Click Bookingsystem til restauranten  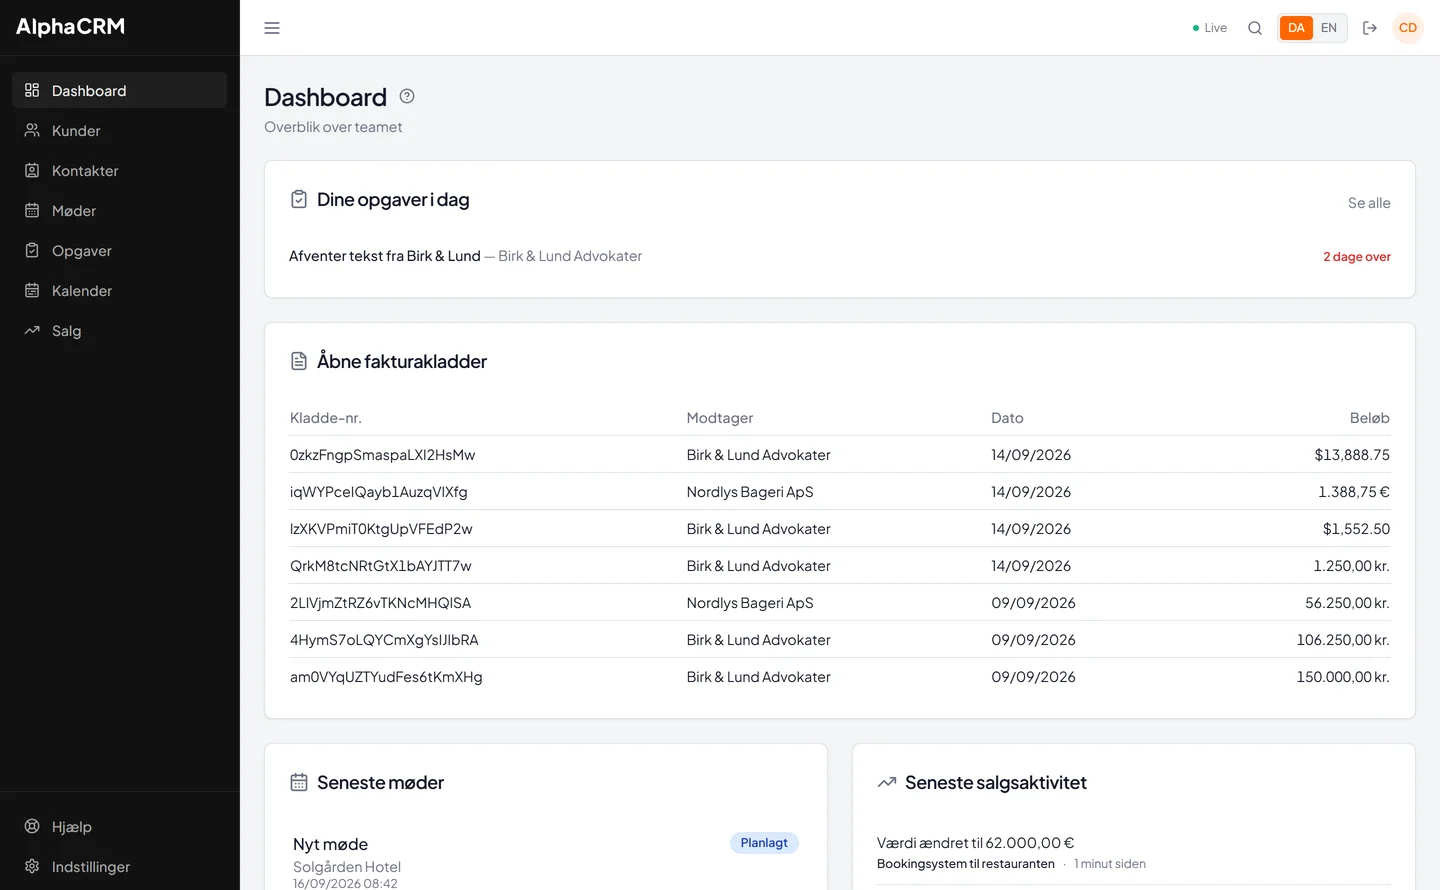pyautogui.click(x=966, y=864)
